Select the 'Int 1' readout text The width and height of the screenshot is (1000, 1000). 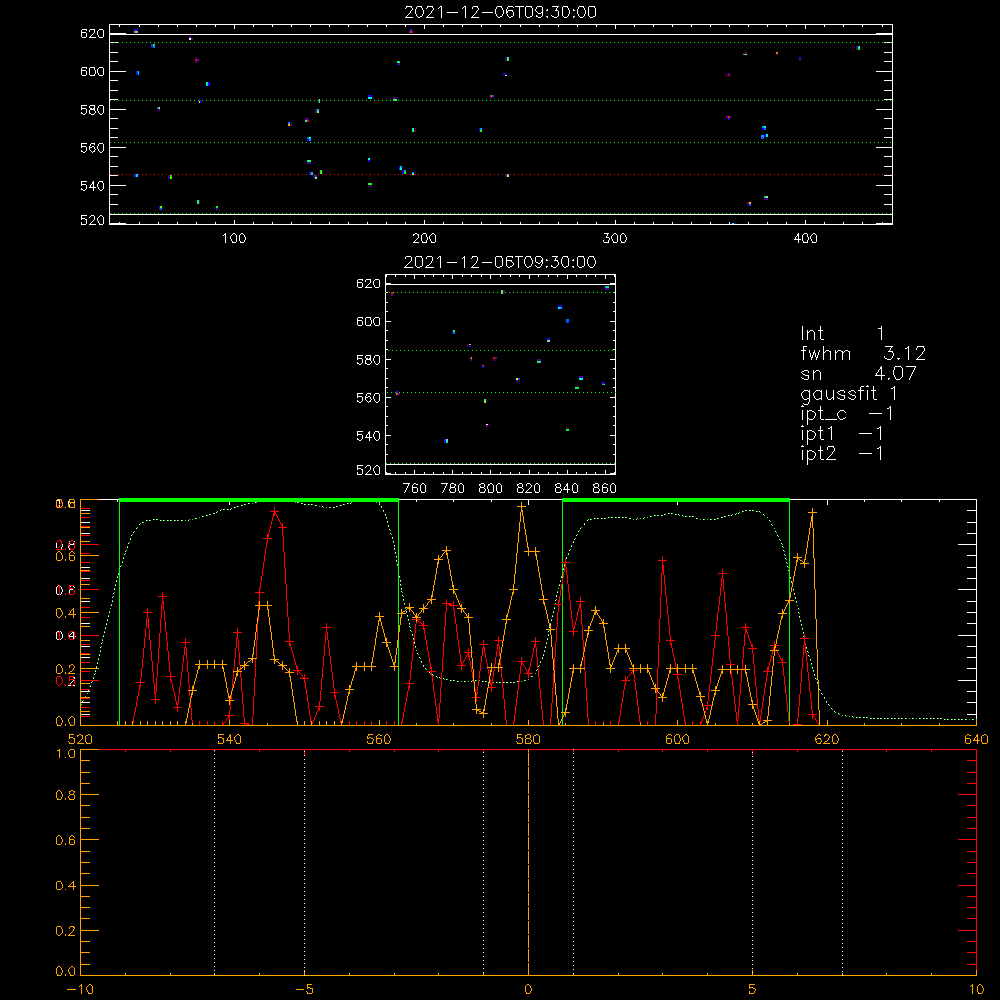click(x=842, y=334)
